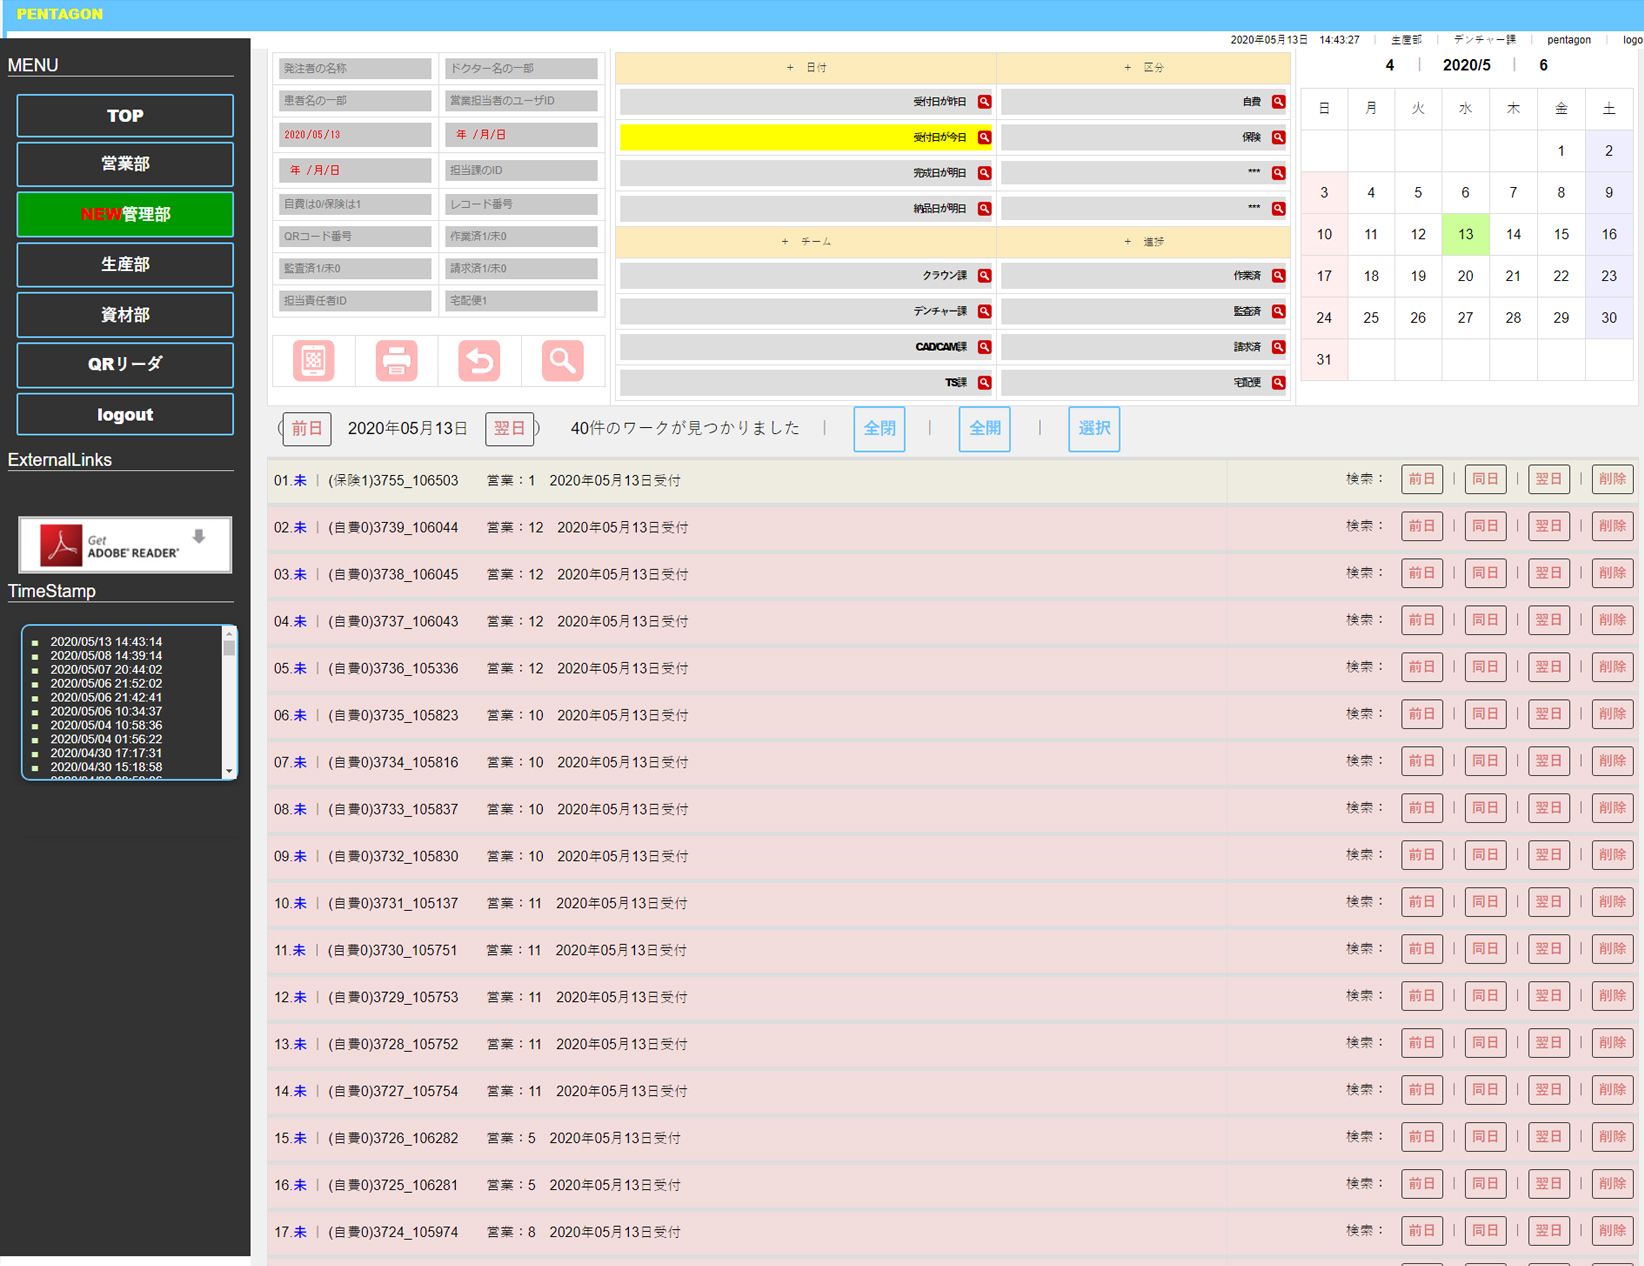Click the Get Adobe Reader badge

(125, 545)
